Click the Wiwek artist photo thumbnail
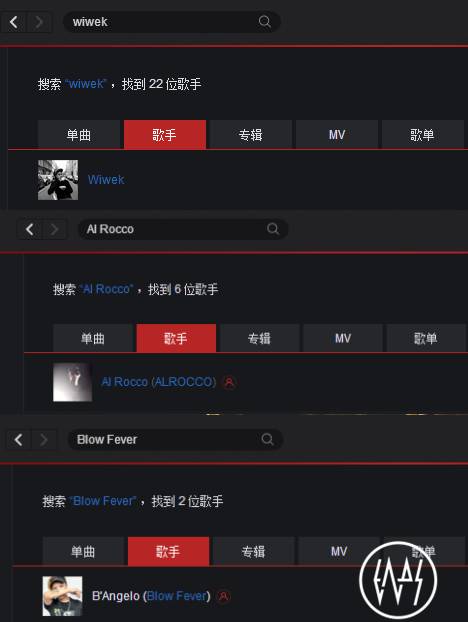The height and width of the screenshot is (622, 468). [x=58, y=180]
